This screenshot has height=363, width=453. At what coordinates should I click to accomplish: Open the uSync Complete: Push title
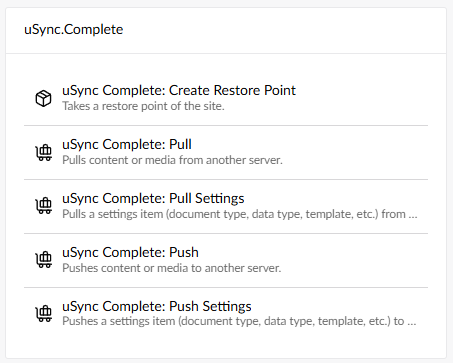(x=130, y=252)
